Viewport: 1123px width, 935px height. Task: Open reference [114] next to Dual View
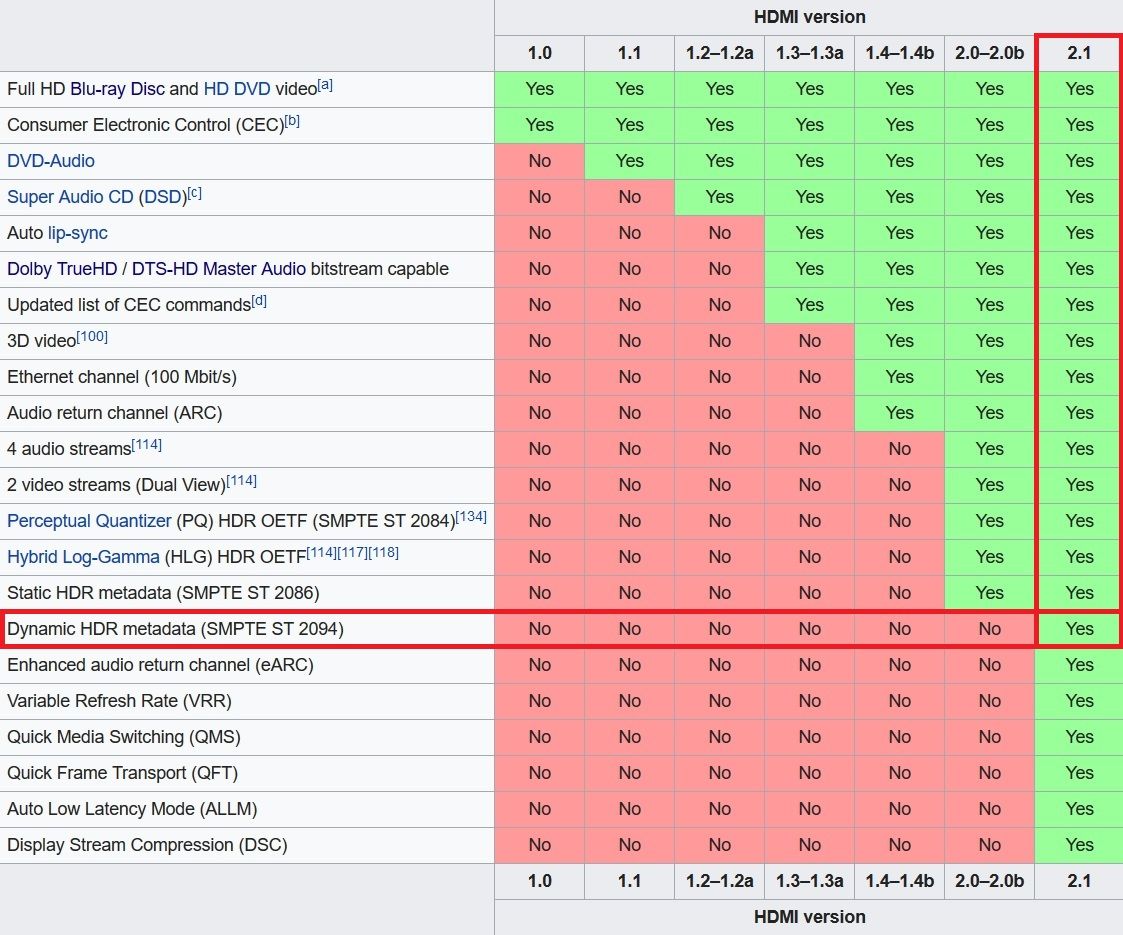(241, 481)
